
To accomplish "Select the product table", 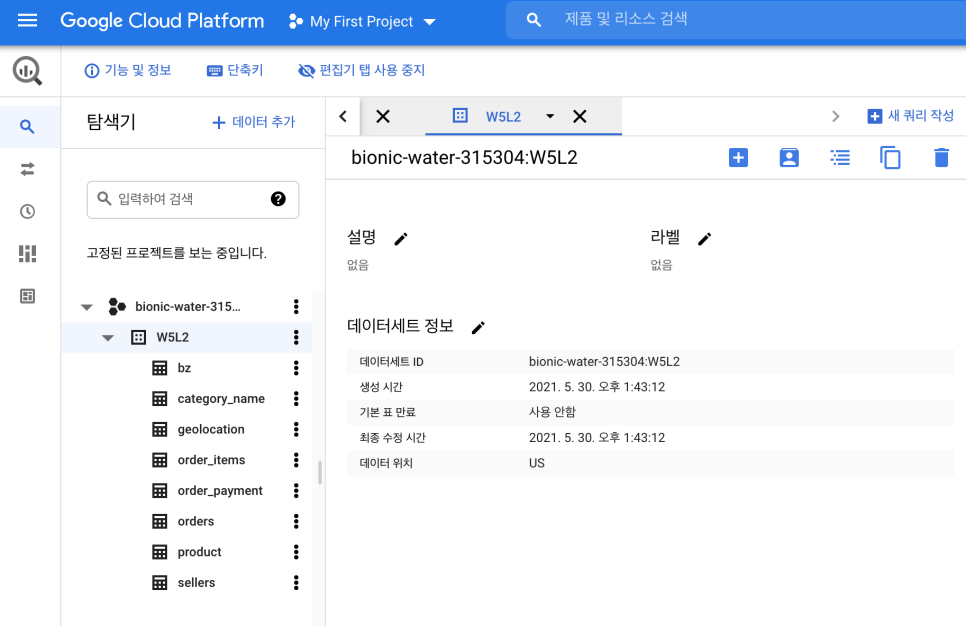I will [199, 552].
